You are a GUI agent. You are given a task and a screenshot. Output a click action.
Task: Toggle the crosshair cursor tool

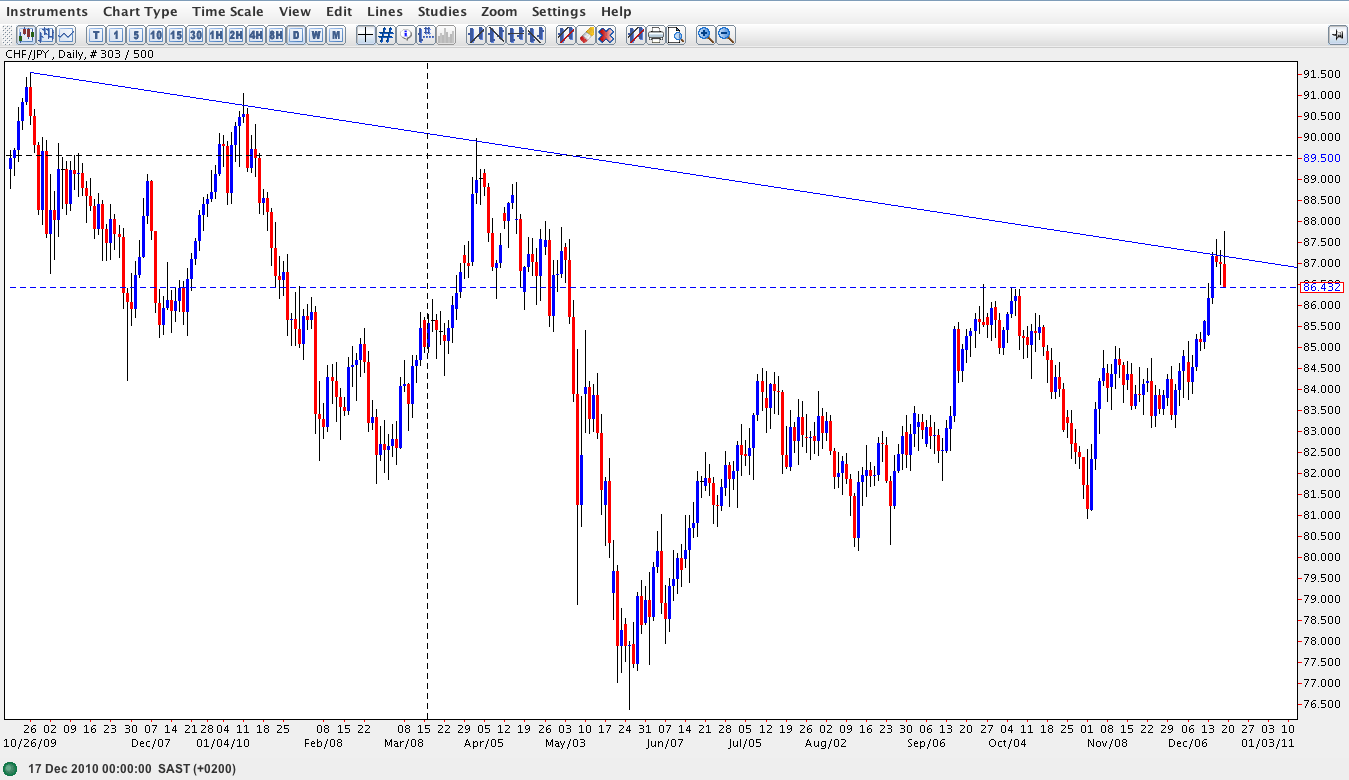point(365,35)
